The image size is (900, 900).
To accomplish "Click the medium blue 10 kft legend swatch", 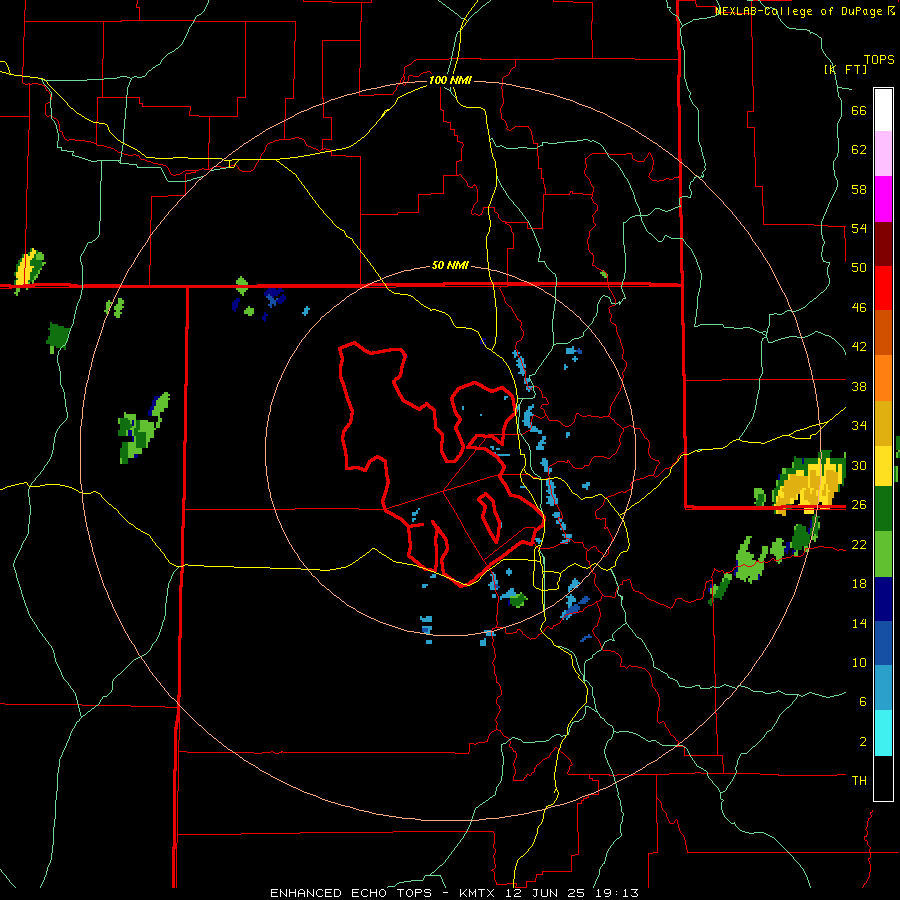I will [883, 643].
